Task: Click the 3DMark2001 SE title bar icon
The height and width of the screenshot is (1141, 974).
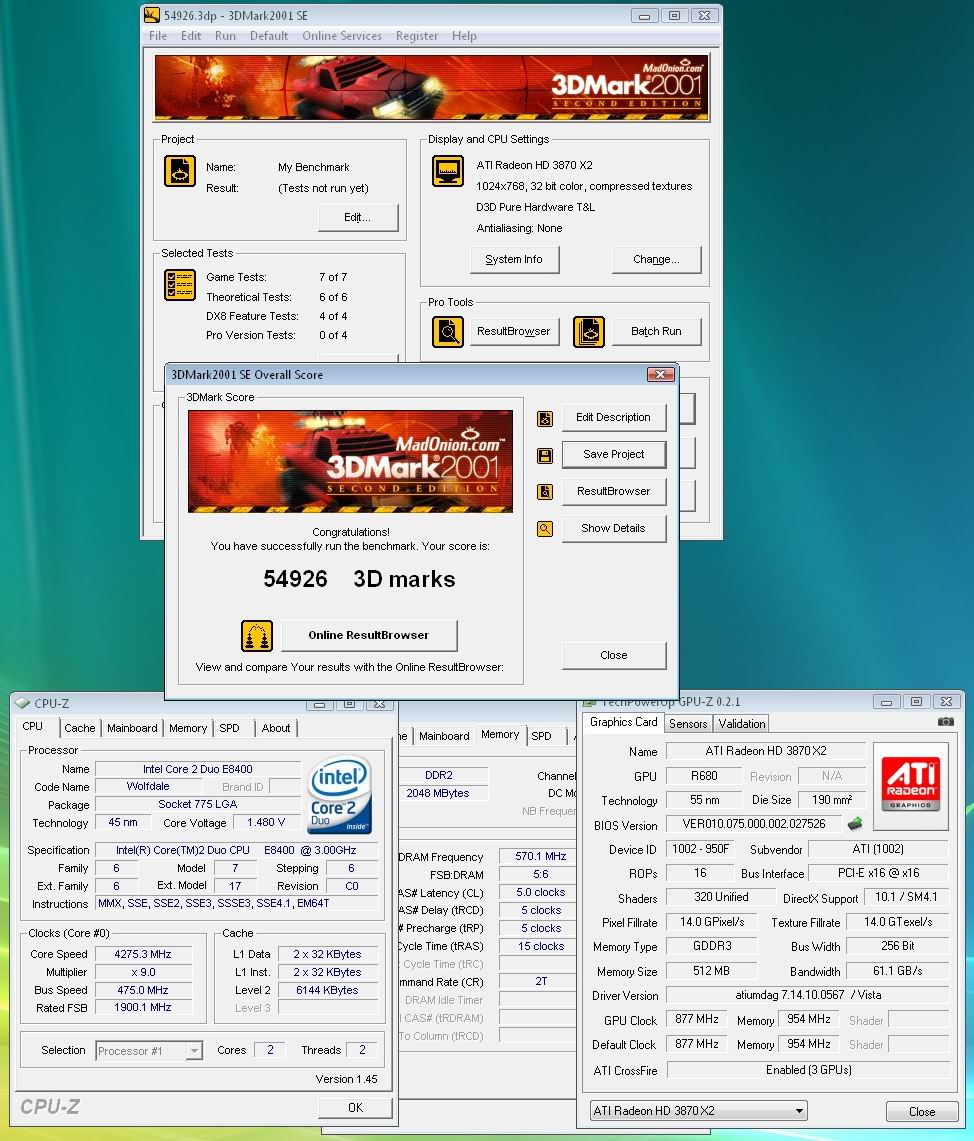Action: [152, 15]
